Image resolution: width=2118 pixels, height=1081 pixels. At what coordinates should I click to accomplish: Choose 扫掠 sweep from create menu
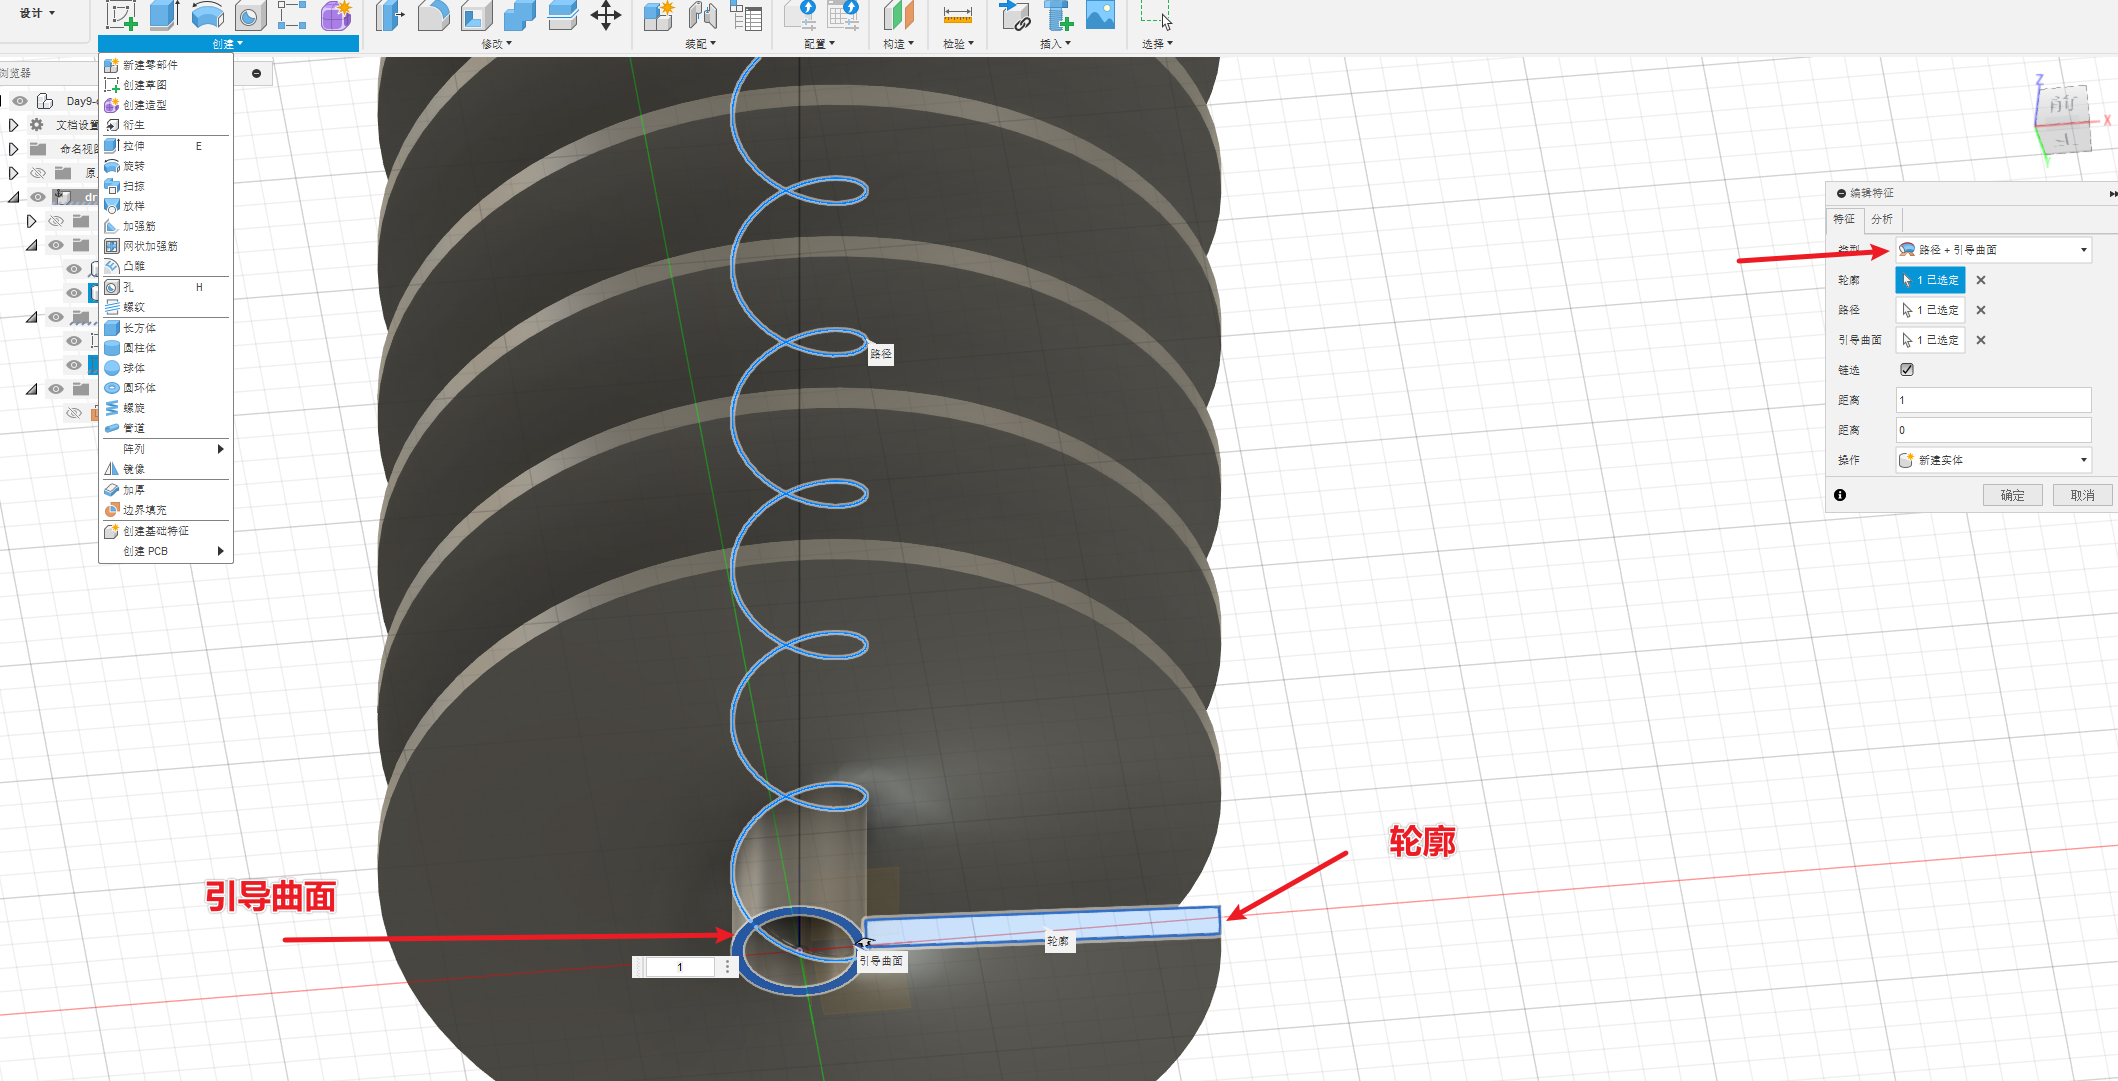click(x=134, y=186)
